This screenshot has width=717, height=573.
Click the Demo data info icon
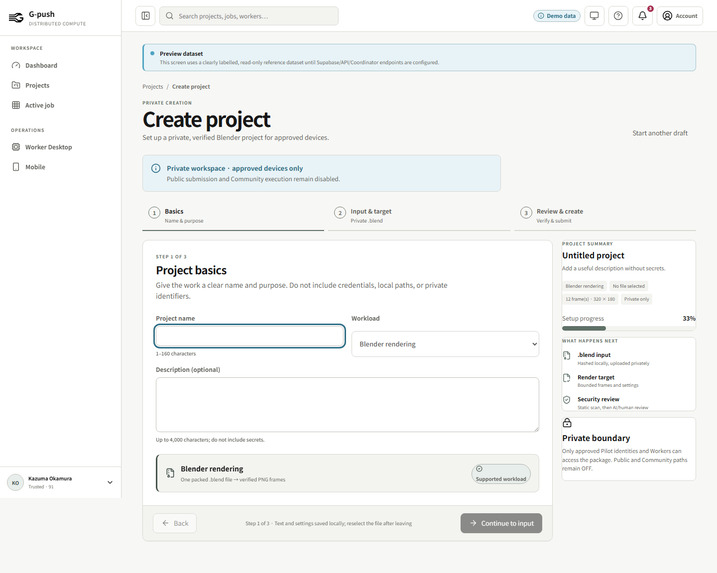click(x=541, y=16)
